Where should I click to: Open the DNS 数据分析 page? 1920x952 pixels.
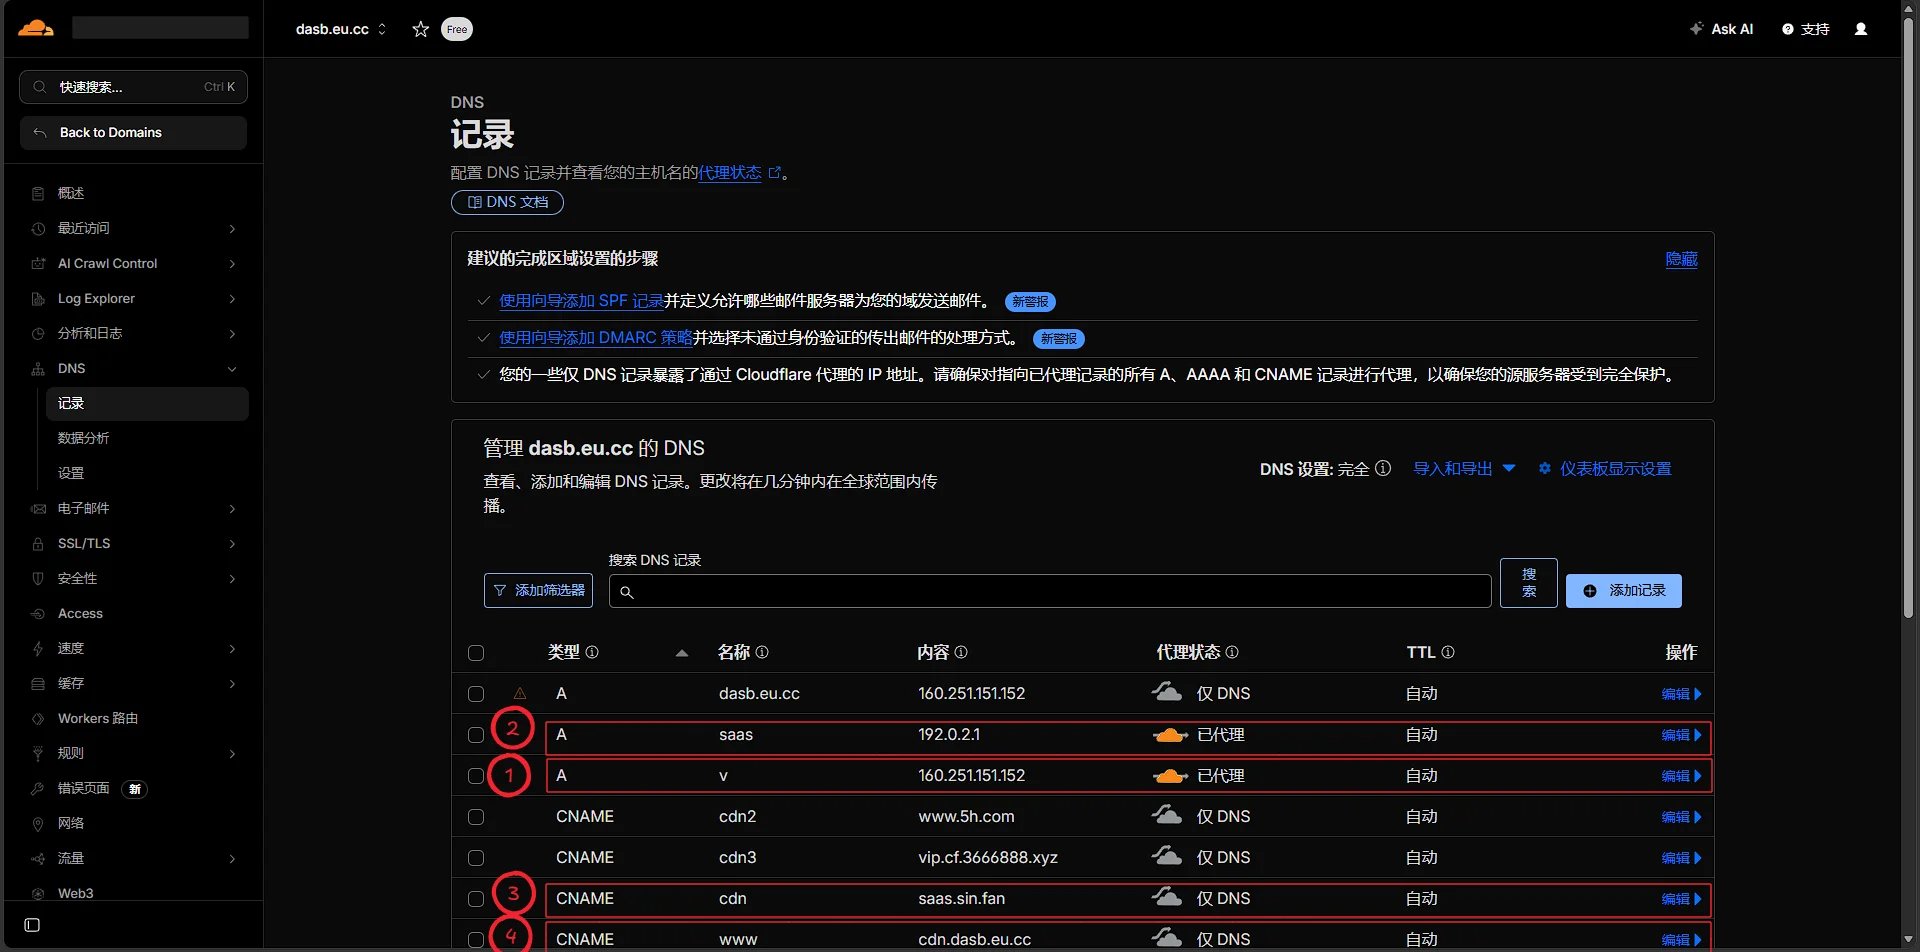click(84, 438)
